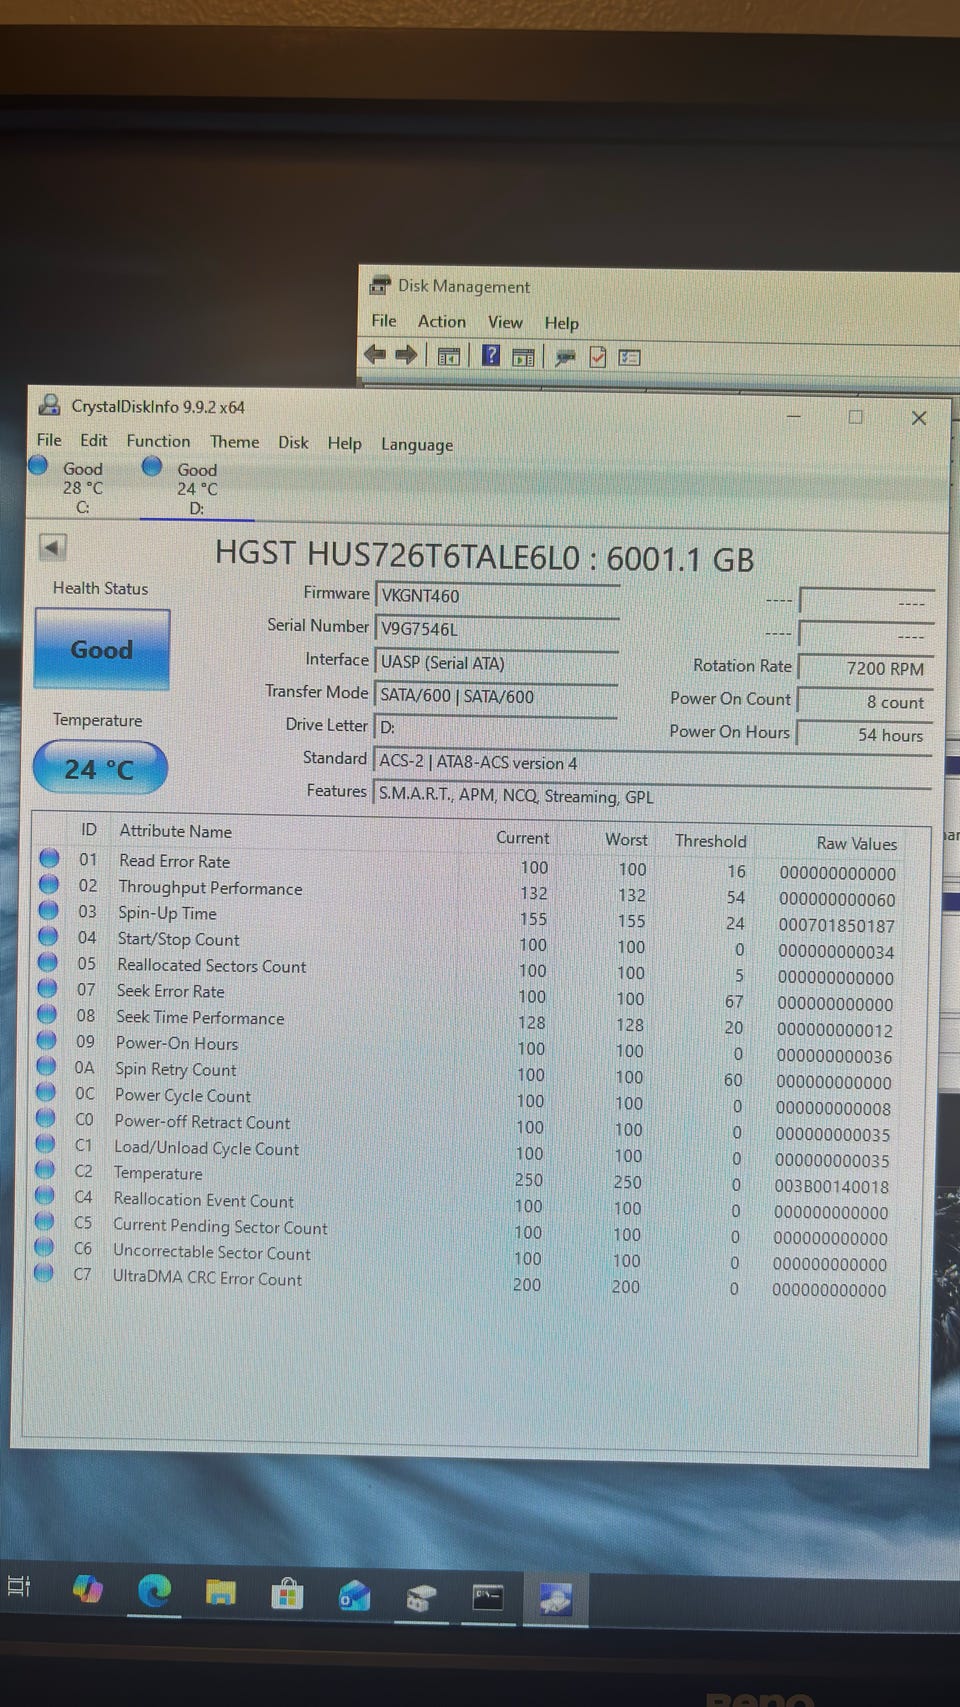Open File Explorer from the taskbar
The image size is (960, 1707).
point(221,1593)
